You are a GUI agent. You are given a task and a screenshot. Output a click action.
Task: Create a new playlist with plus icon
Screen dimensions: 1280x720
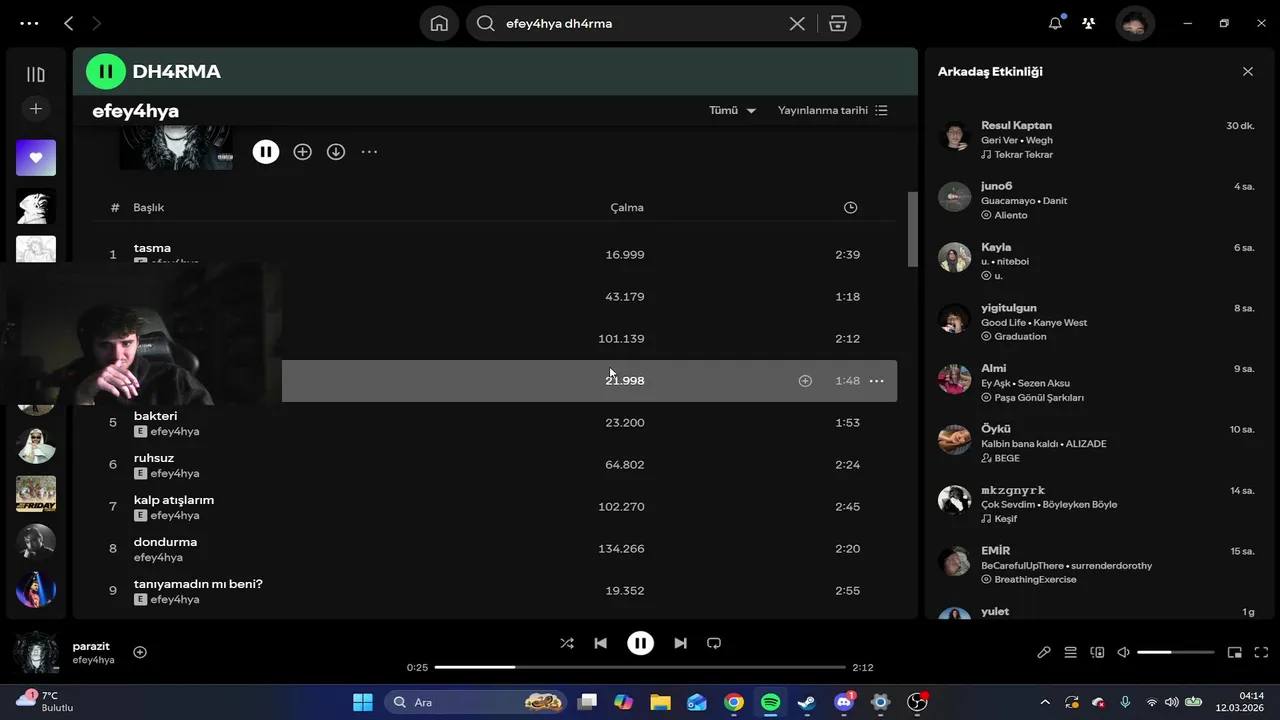(36, 108)
